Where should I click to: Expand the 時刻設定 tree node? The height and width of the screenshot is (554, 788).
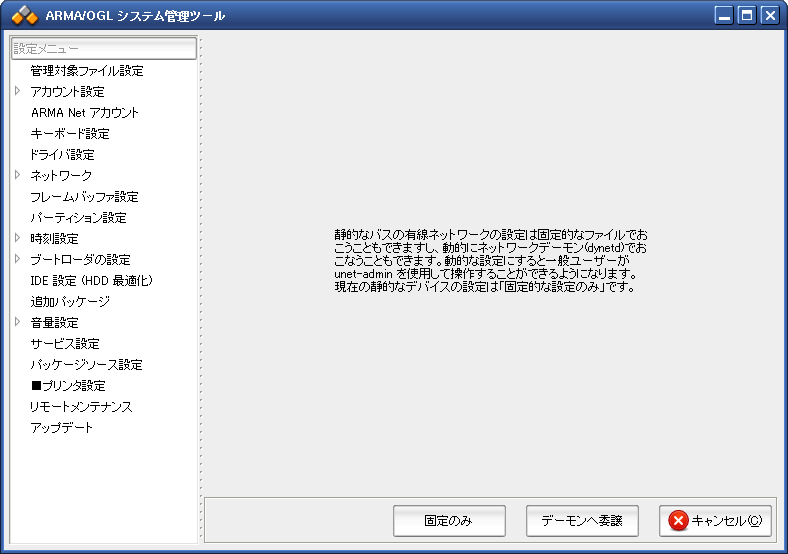pos(17,238)
